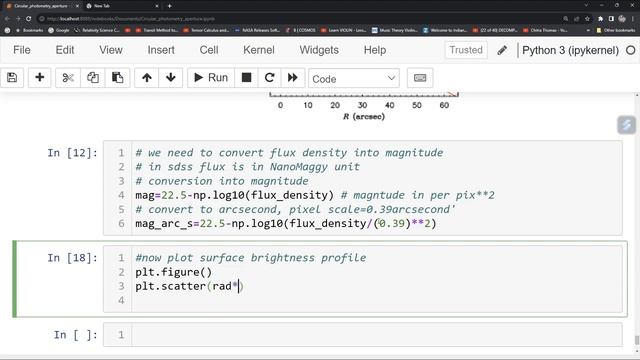Insert a cell below with the plus icon
Viewport: 640px width, 360px height.
click(40, 78)
